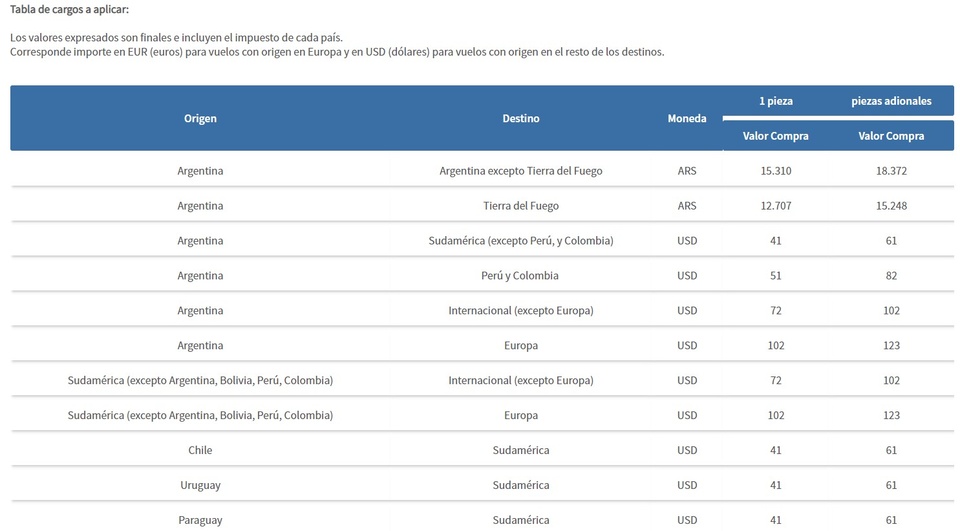Click the Paraguay origin cell
Viewport: 960px width, 531px height.
200,520
